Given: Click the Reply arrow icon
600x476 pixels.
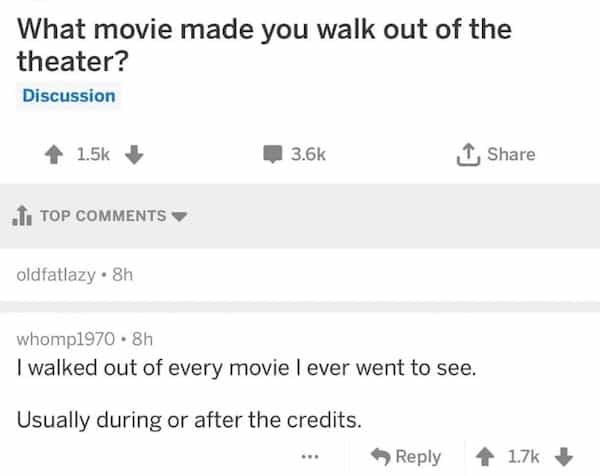Looking at the screenshot, I should pos(379,456).
